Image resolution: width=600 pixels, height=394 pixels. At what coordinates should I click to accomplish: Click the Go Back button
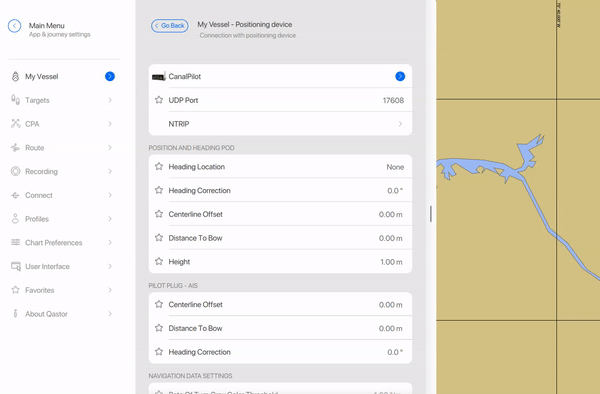[170, 26]
